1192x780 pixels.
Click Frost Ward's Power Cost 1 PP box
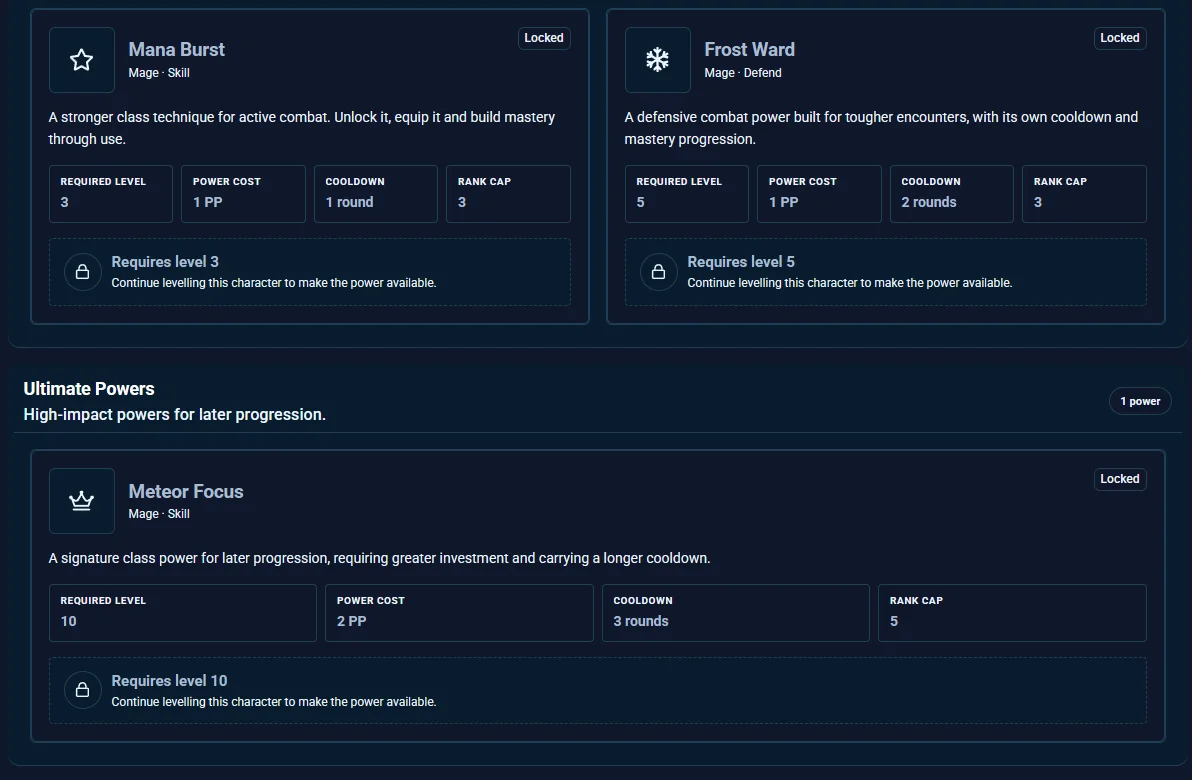coord(820,194)
